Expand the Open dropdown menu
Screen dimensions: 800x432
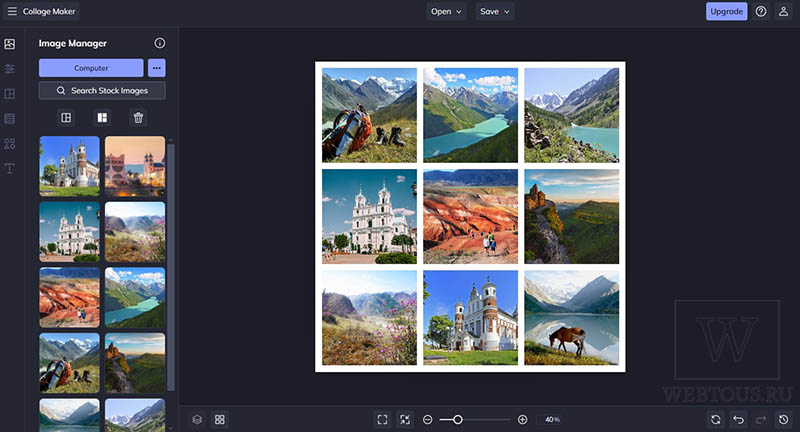point(446,11)
